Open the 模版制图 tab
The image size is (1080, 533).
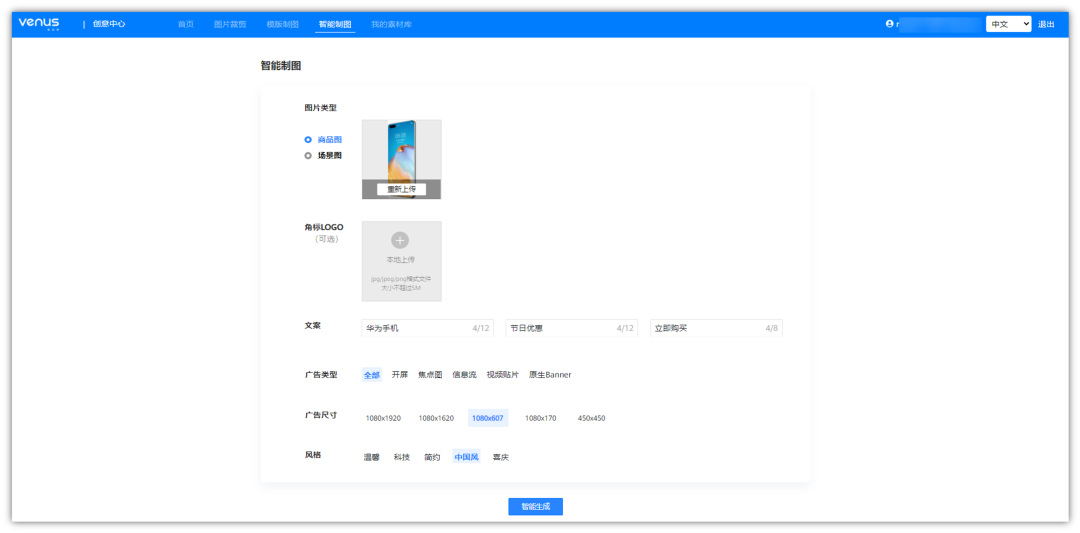[x=282, y=24]
